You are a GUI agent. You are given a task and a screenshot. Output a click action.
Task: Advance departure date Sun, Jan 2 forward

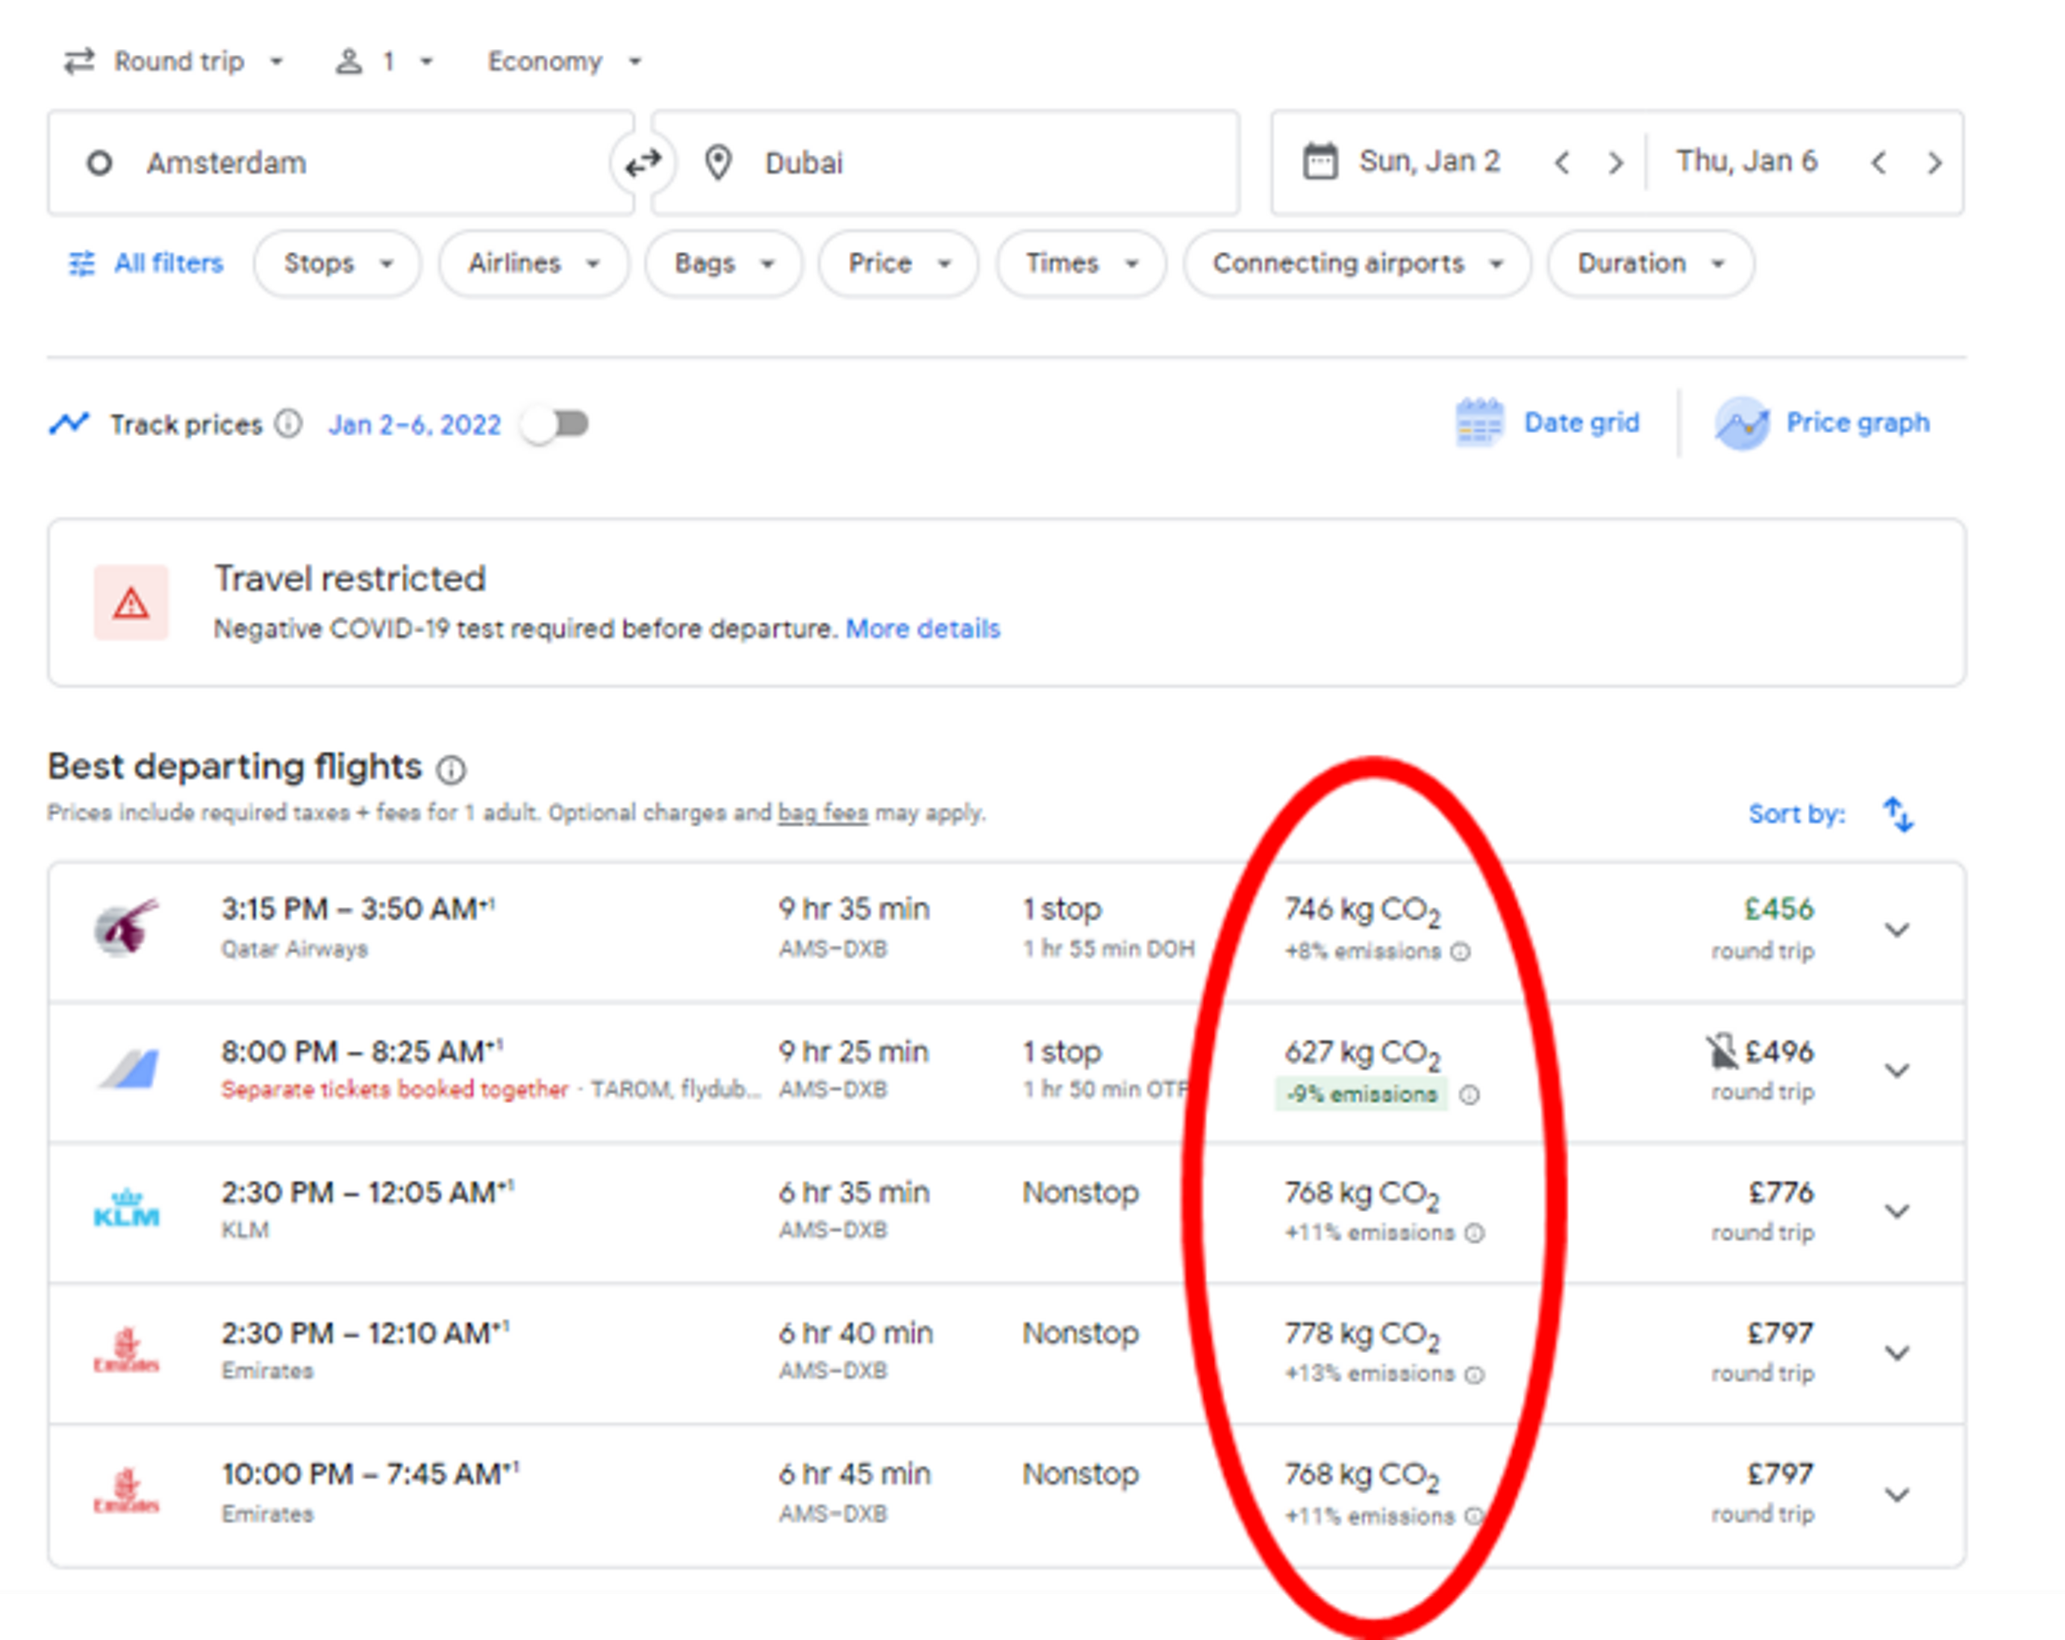point(1615,162)
